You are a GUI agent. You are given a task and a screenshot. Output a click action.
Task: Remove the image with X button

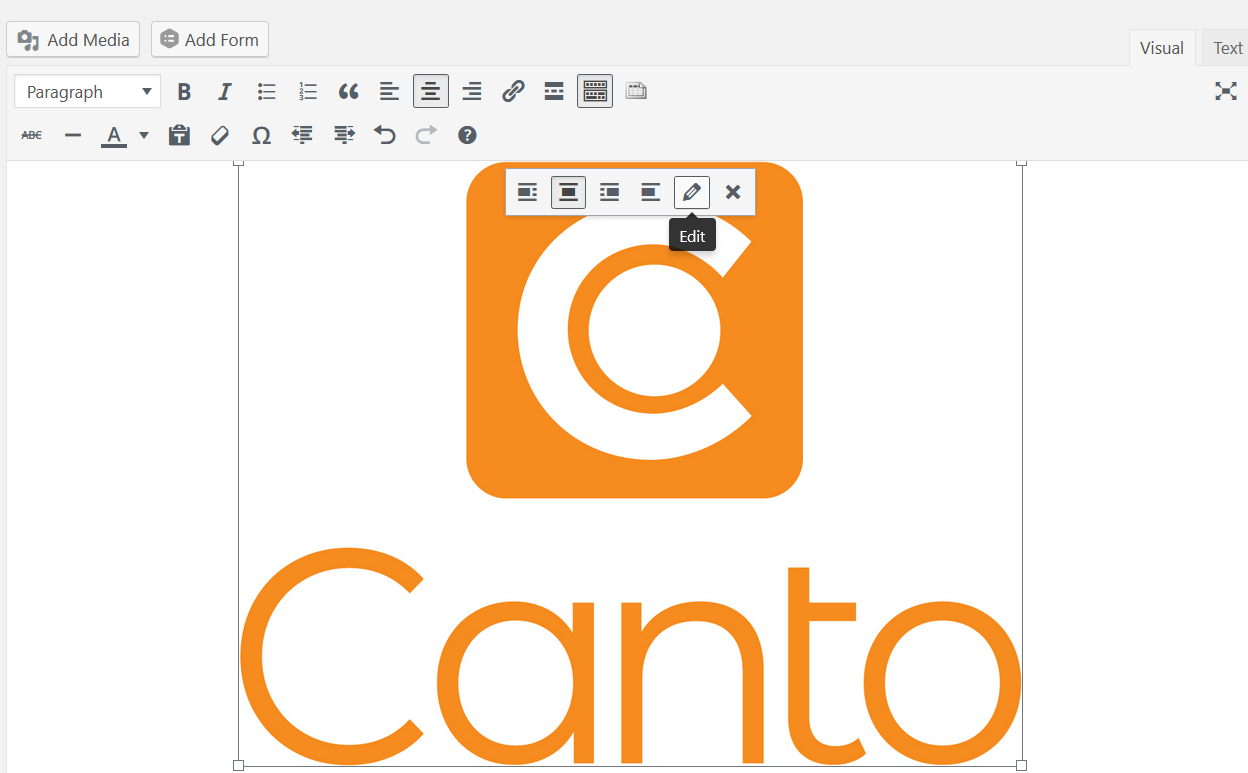tap(733, 192)
